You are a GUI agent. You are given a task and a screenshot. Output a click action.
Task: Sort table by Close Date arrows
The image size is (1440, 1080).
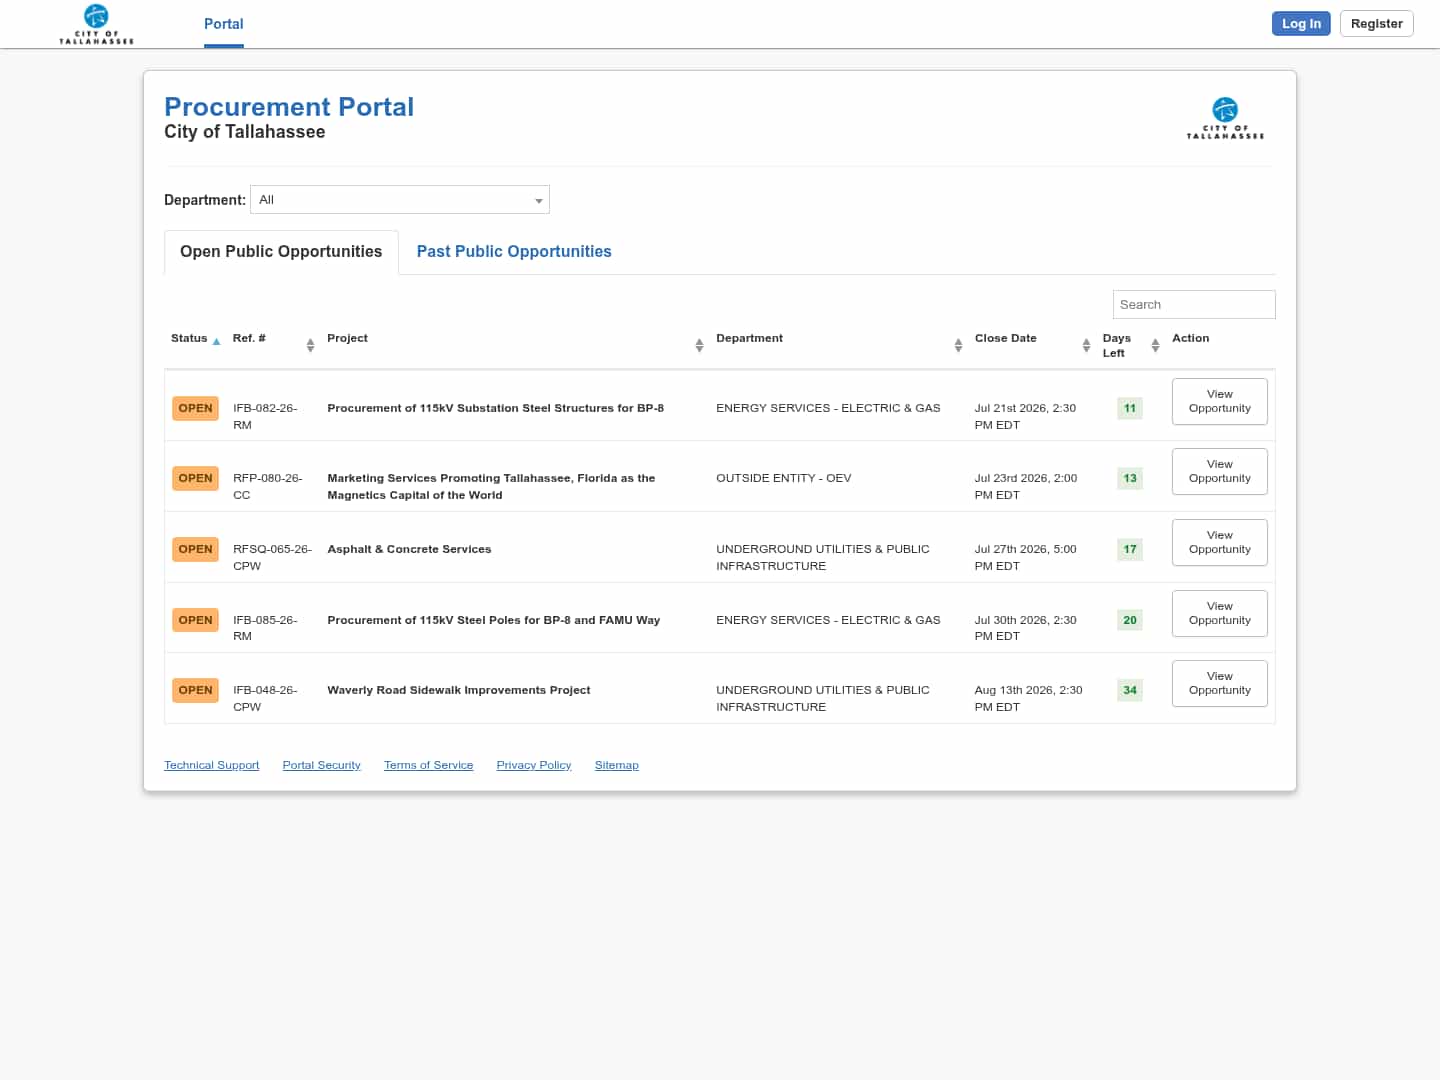1086,345
